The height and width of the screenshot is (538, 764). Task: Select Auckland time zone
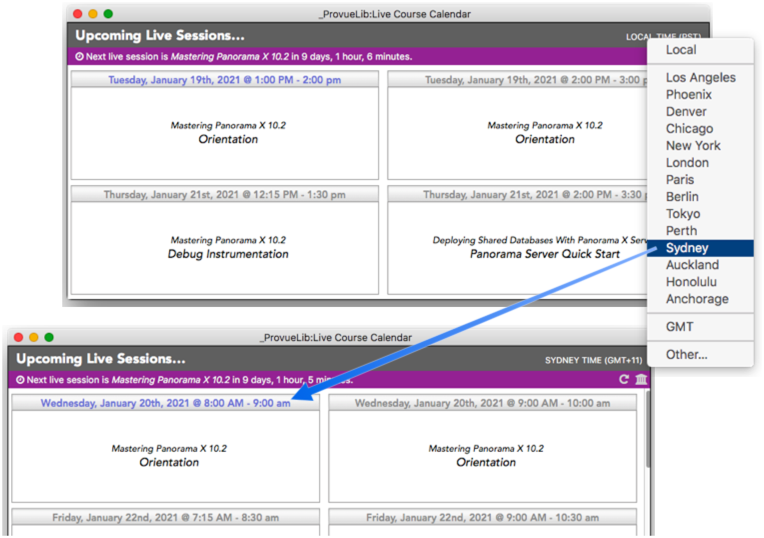700,265
